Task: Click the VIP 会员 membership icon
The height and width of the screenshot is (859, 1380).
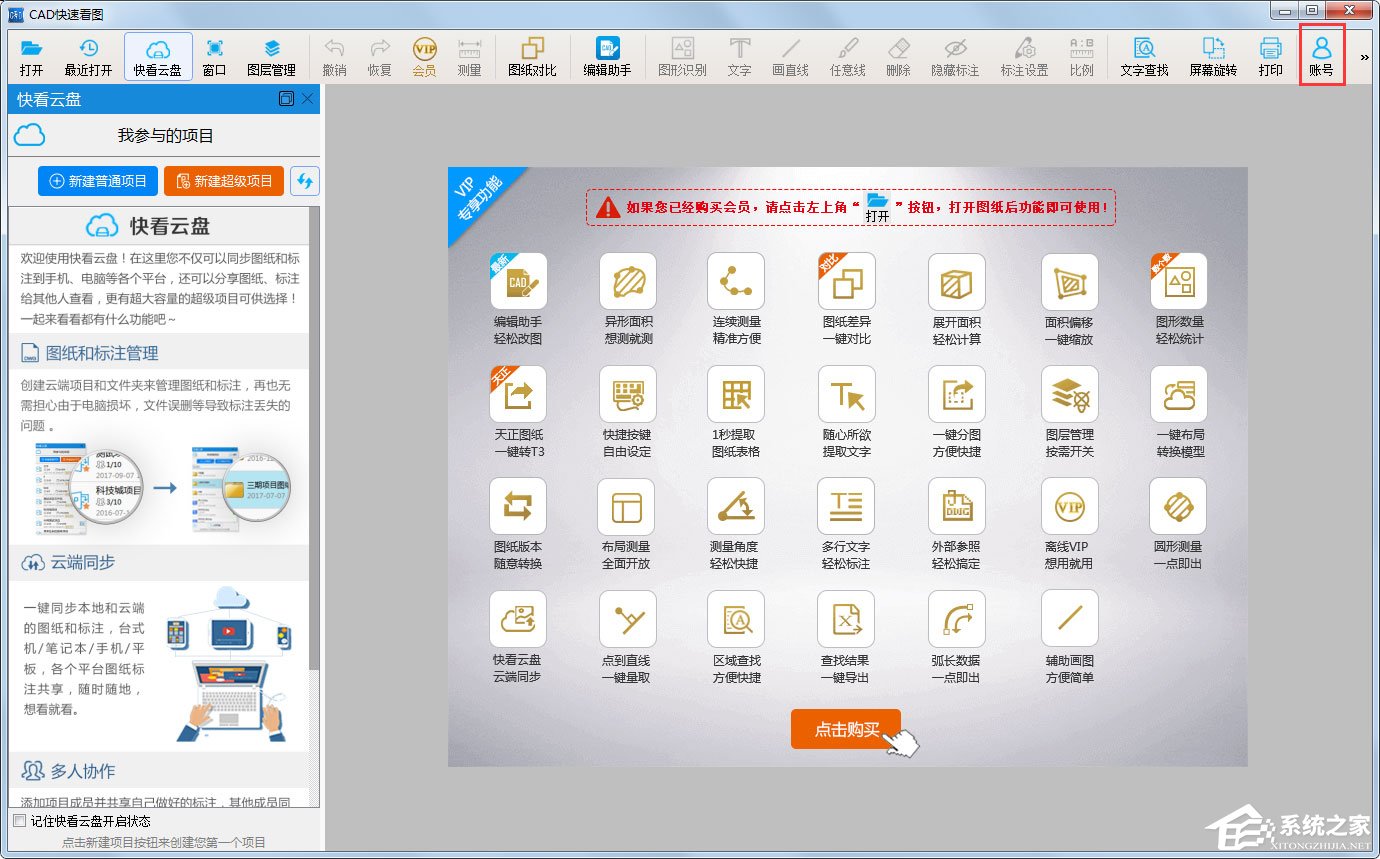Action: pos(421,55)
